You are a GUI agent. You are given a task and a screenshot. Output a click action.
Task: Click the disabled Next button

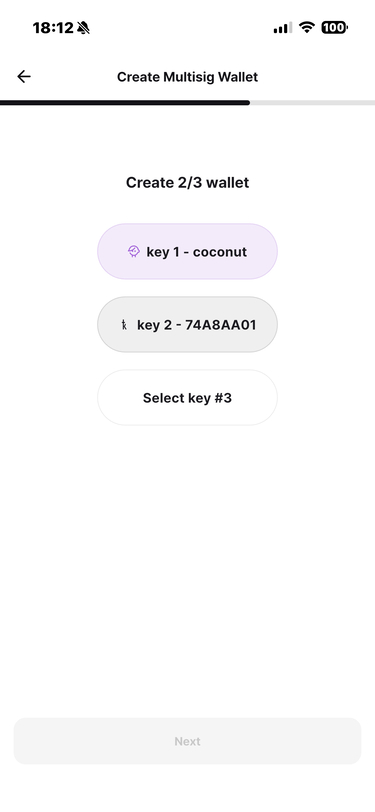(x=188, y=741)
